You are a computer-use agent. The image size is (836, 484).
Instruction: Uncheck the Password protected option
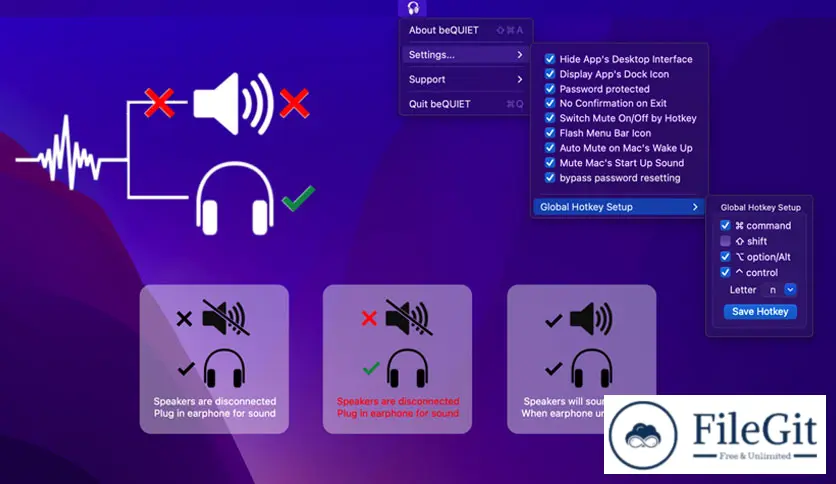tap(550, 89)
